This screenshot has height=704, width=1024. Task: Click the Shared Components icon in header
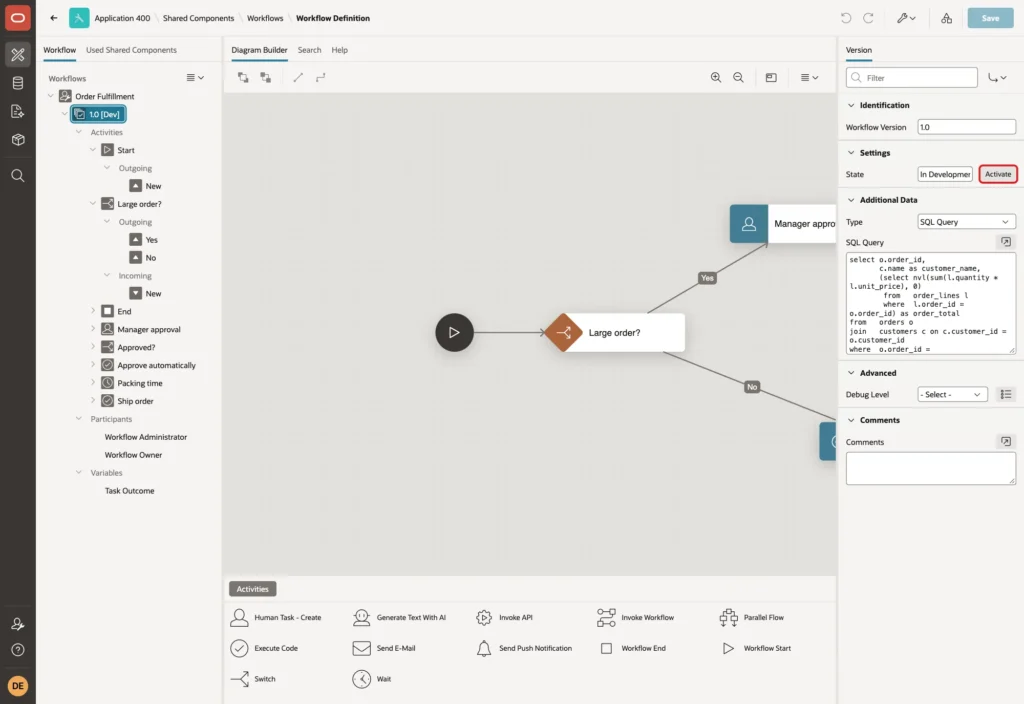pos(946,18)
